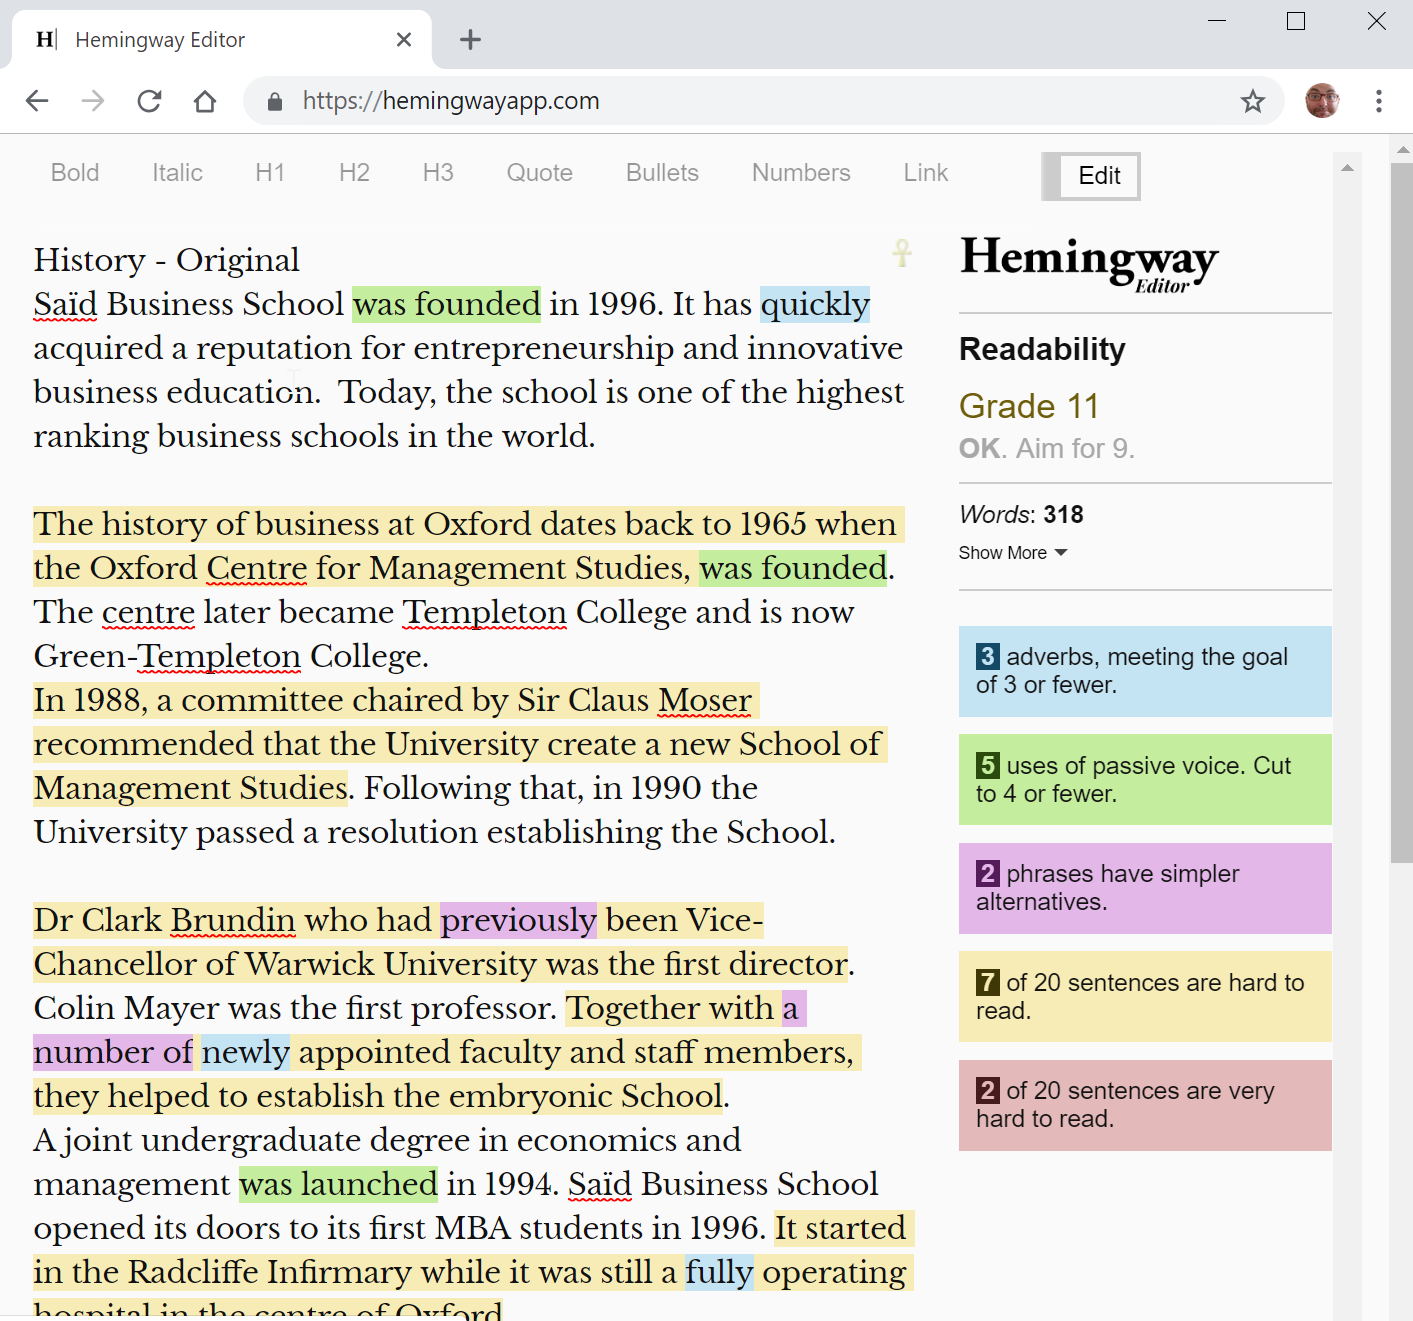This screenshot has height=1321, width=1413.
Task: Click highlighted phrase 'was launched'
Action: (338, 1184)
